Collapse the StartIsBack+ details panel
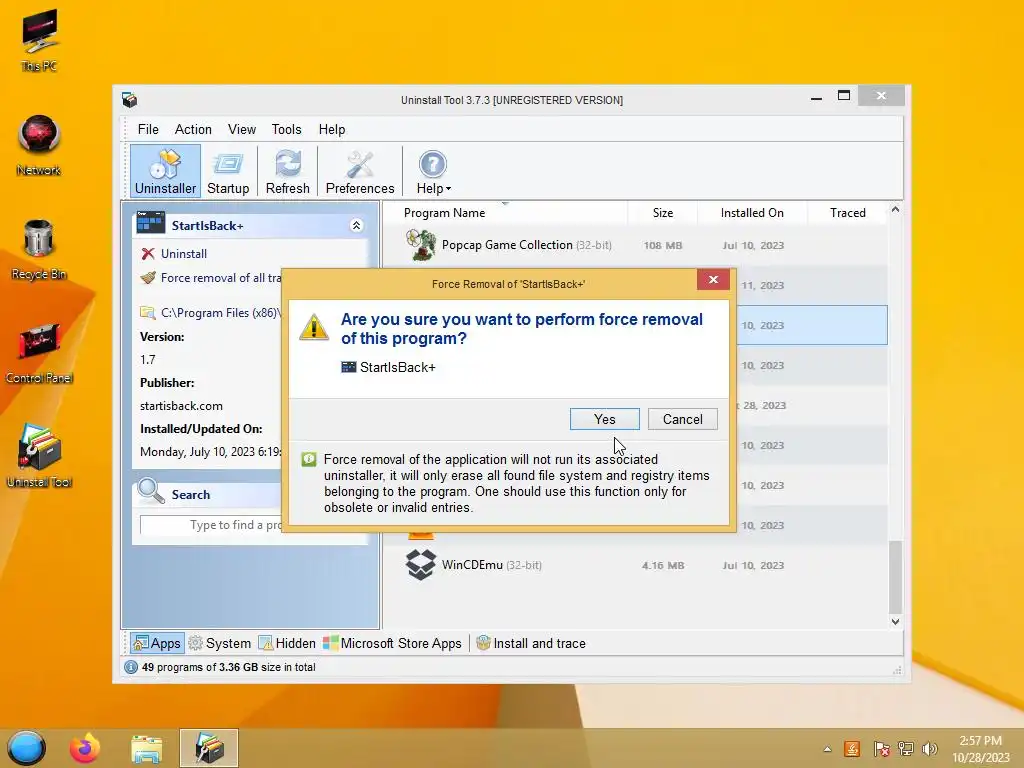Viewport: 1024px width, 768px height. [x=356, y=225]
